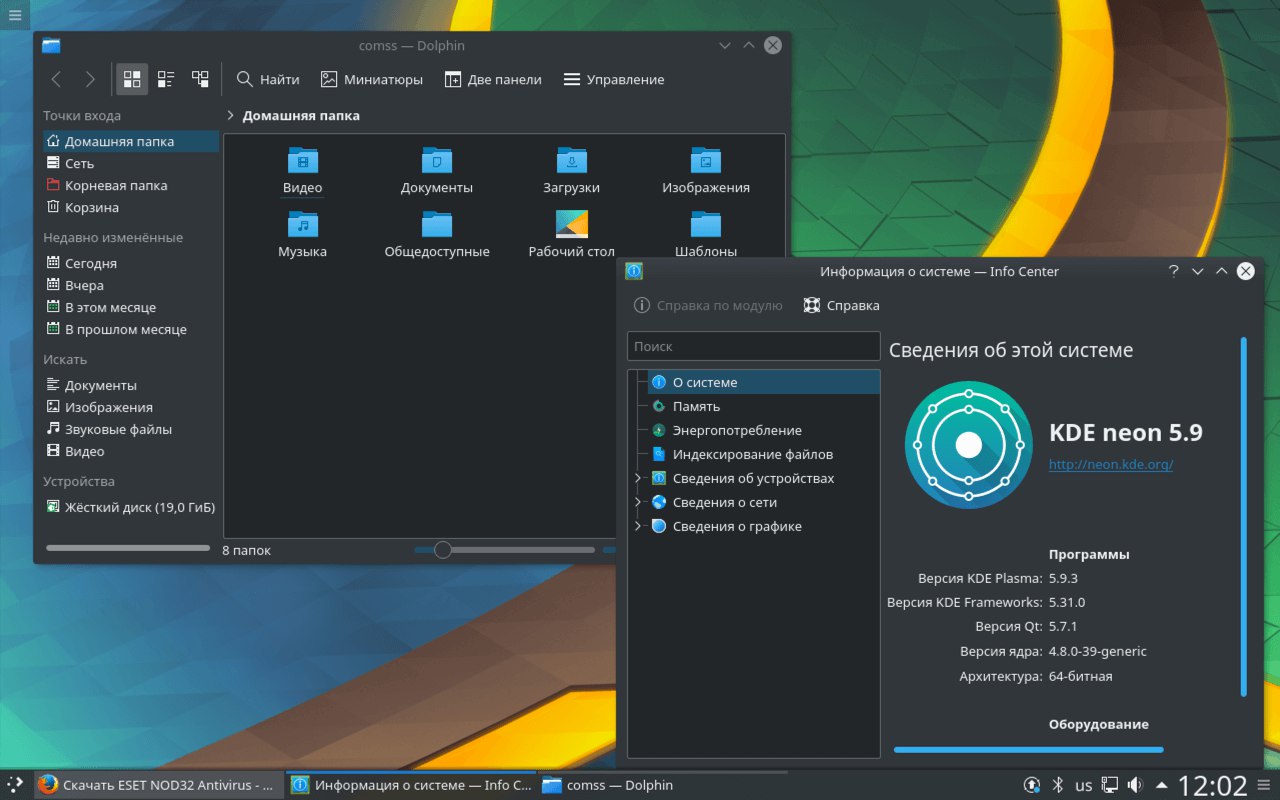Switch Dolphin to compact view mode

tap(166, 79)
